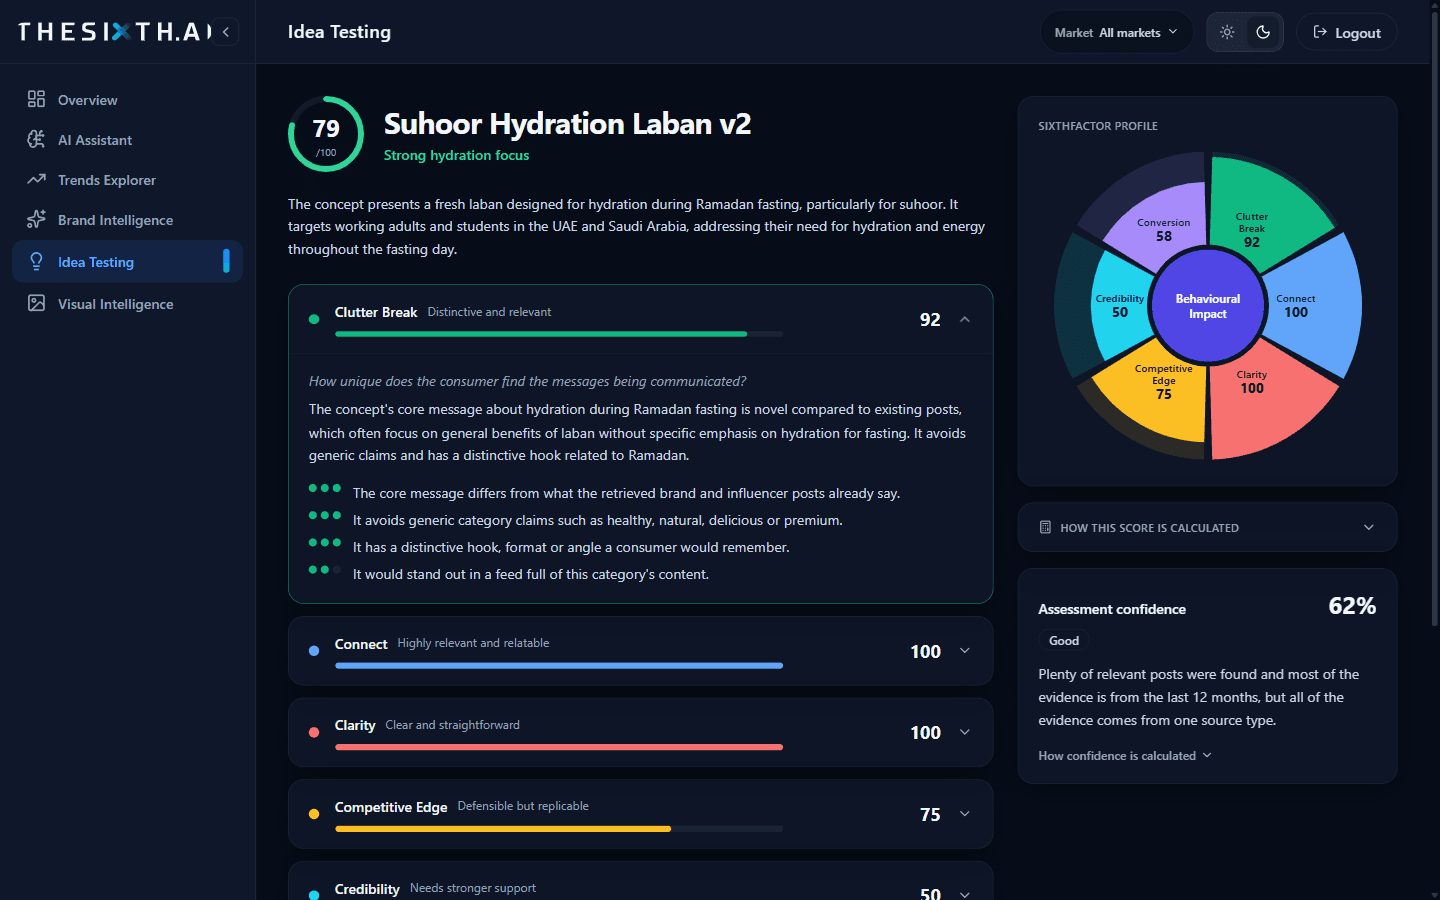Expand the Credibility score section
1440x900 pixels.
(965, 893)
